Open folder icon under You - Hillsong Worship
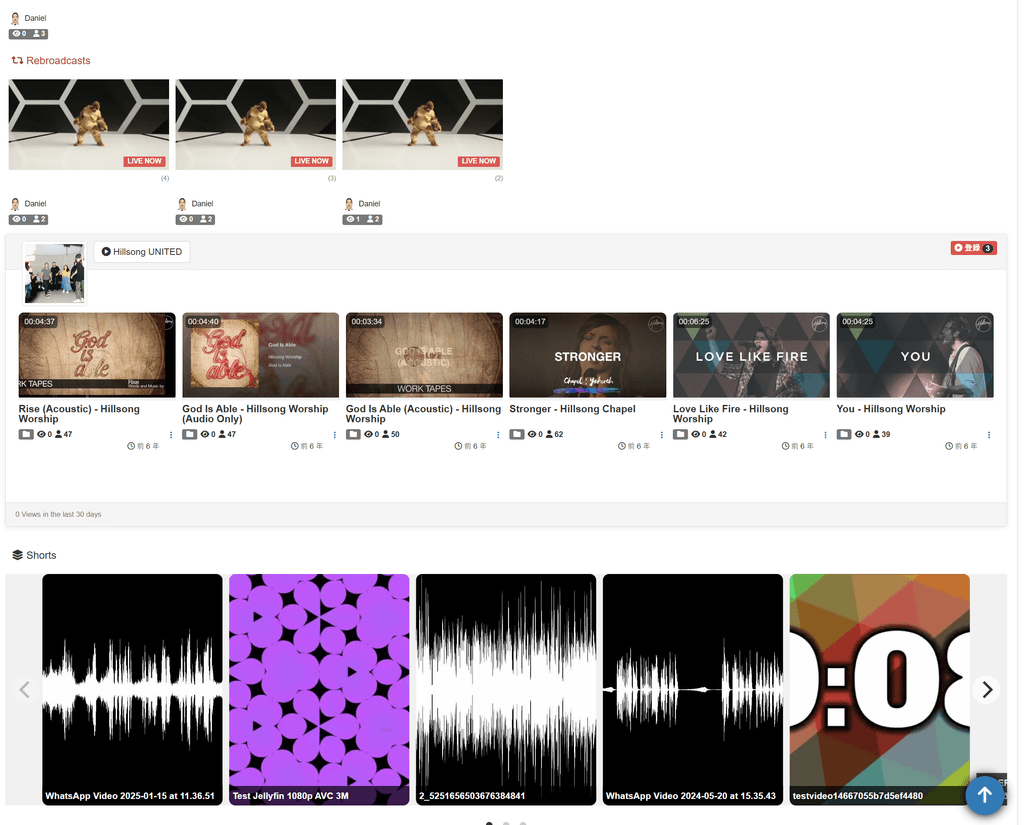The width and height of the screenshot is (1024, 825). pyautogui.click(x=844, y=434)
